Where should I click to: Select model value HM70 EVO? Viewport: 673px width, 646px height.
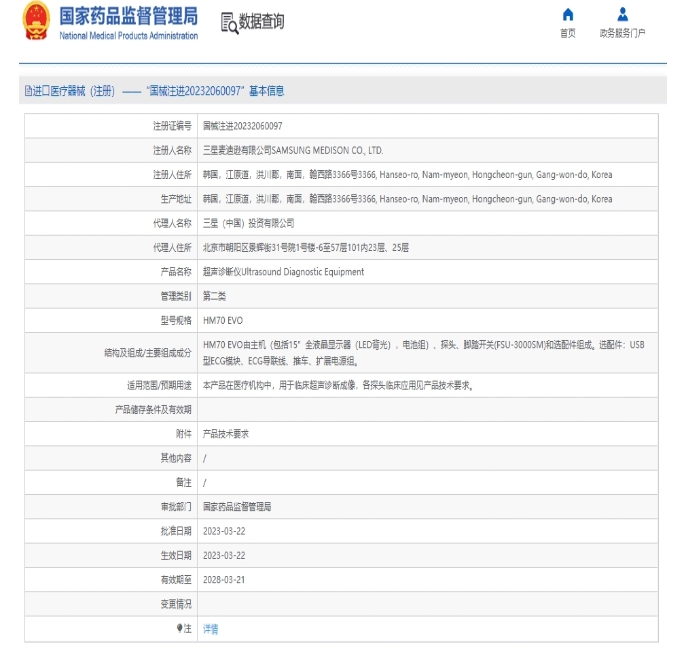click(223, 321)
